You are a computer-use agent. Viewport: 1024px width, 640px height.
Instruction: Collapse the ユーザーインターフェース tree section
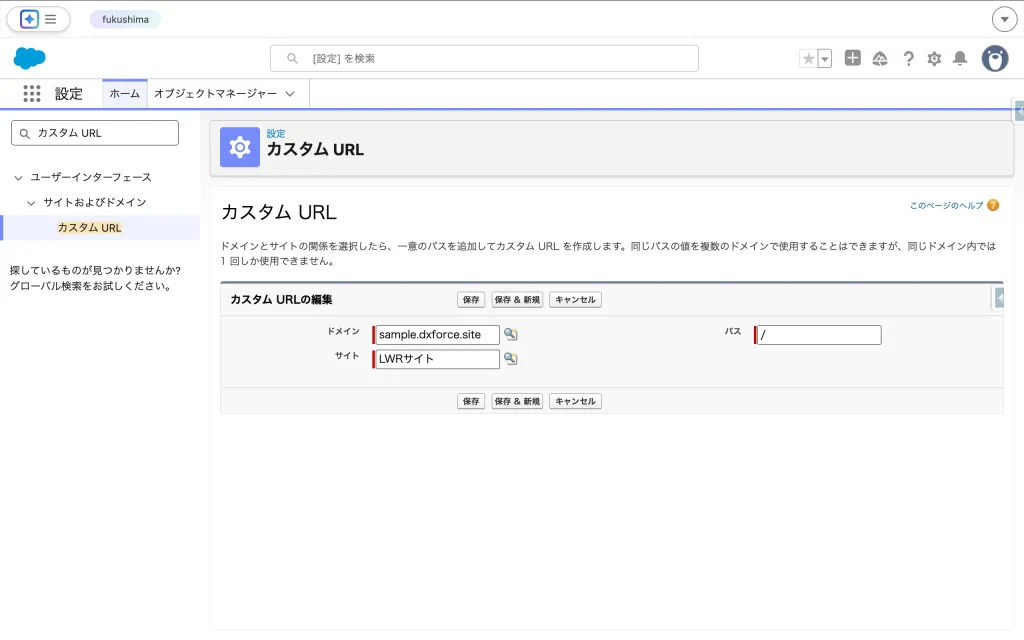pyautogui.click(x=18, y=178)
